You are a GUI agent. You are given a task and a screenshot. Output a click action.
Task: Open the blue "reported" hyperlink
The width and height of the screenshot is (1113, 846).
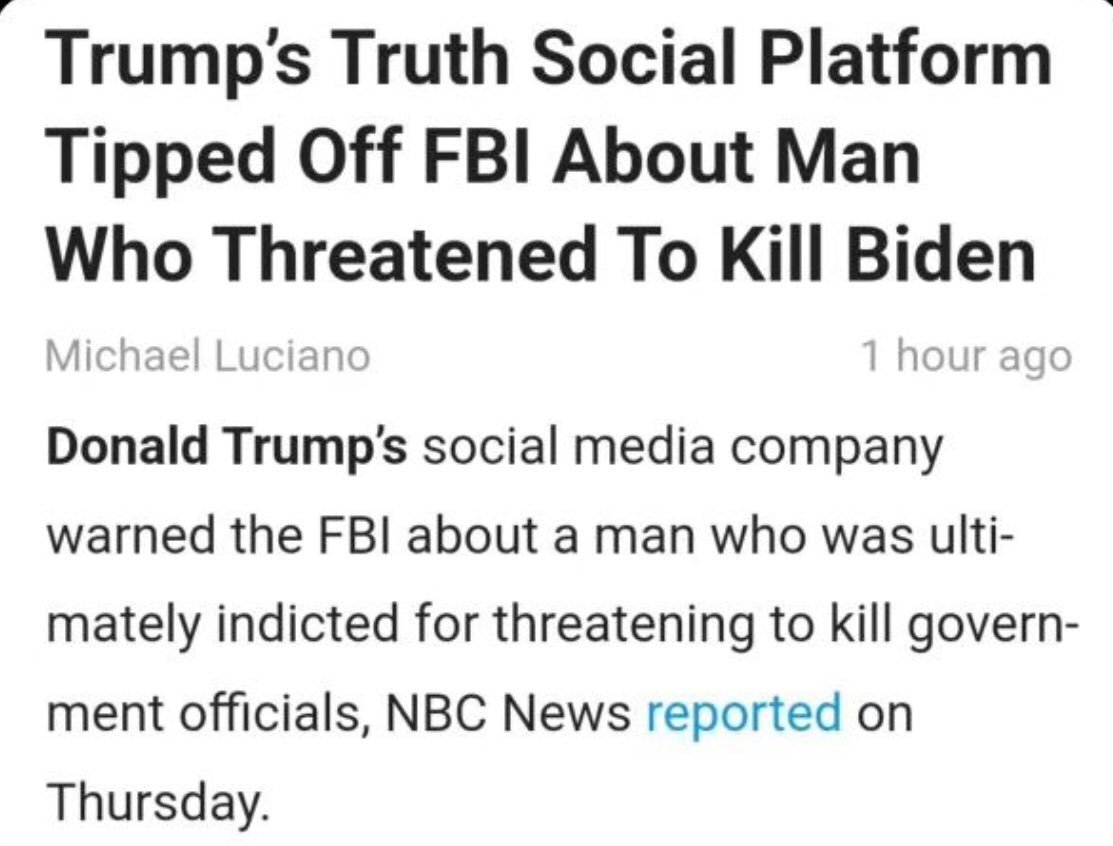(743, 713)
